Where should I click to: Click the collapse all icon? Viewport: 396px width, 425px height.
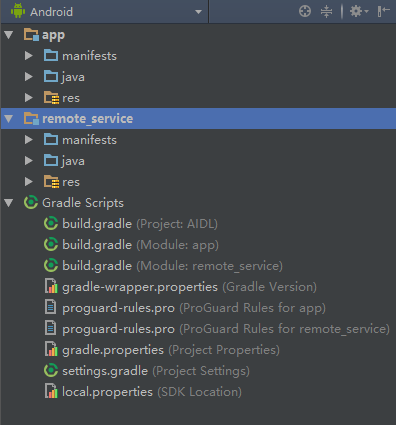pos(326,11)
